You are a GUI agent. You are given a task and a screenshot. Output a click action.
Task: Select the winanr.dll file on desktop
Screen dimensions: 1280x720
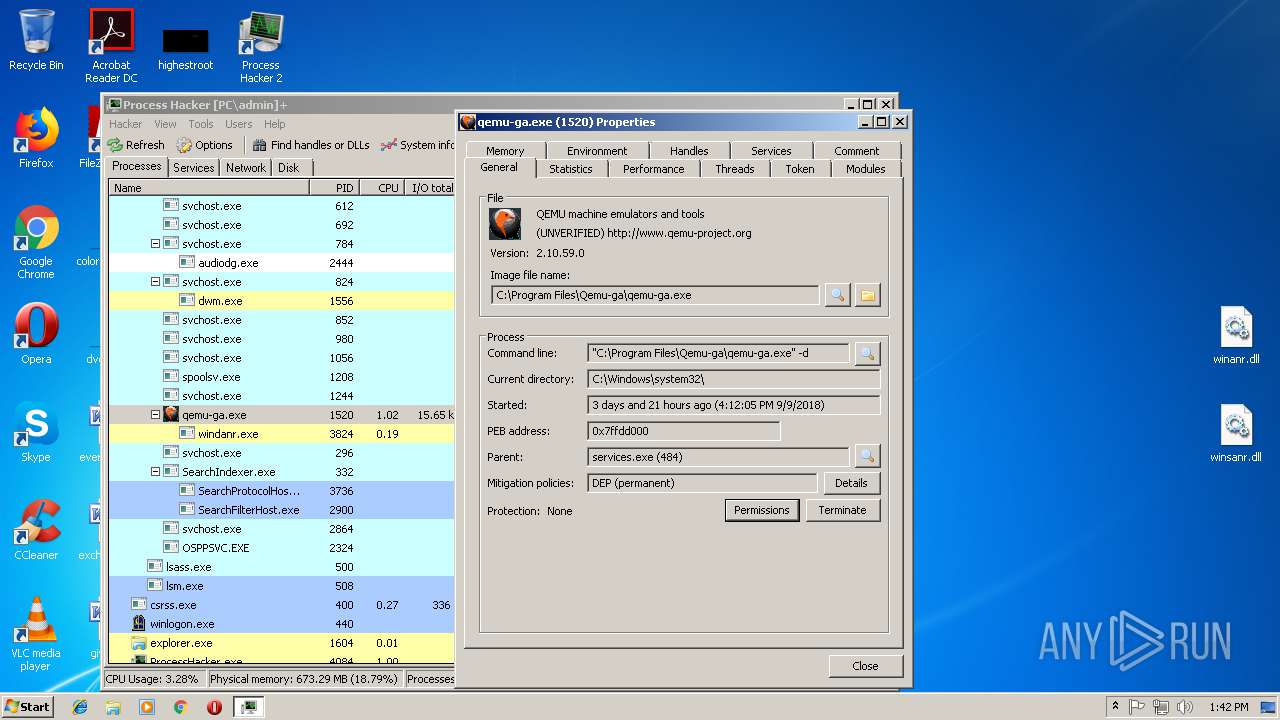pyautogui.click(x=1236, y=336)
